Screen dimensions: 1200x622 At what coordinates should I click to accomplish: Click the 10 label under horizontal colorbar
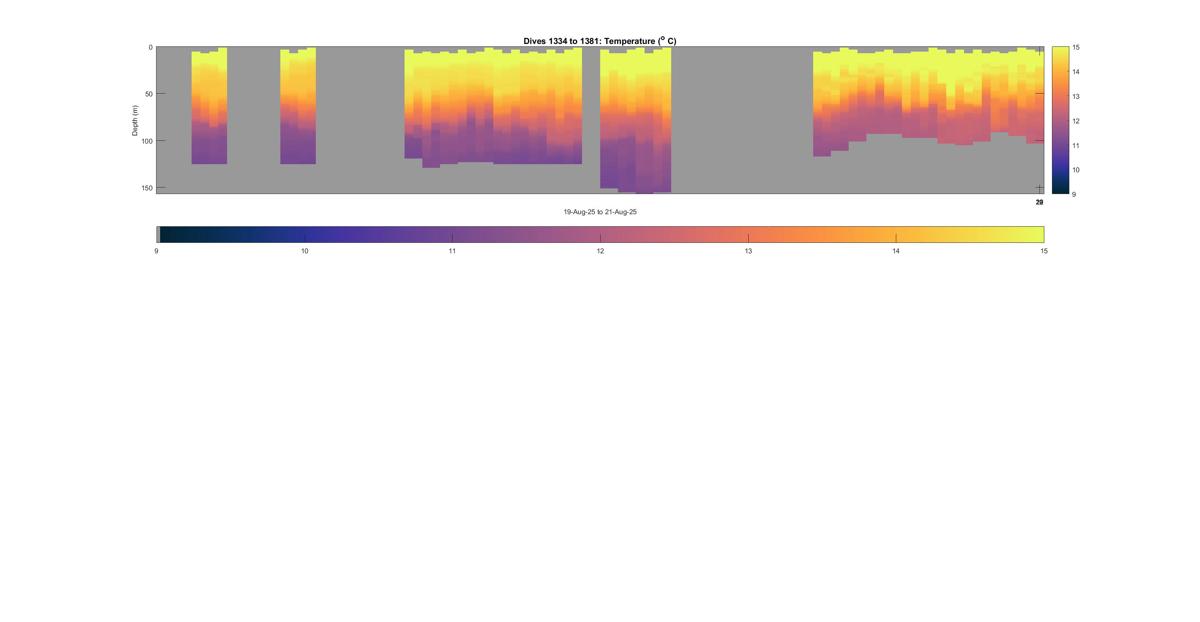[x=304, y=252]
